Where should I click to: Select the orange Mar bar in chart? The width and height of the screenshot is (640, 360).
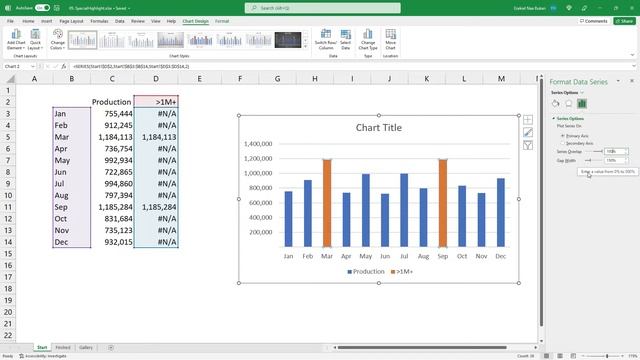(327, 203)
